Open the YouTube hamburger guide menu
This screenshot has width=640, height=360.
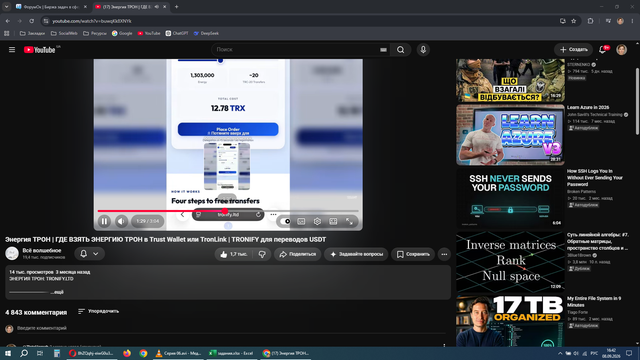[x=12, y=50]
